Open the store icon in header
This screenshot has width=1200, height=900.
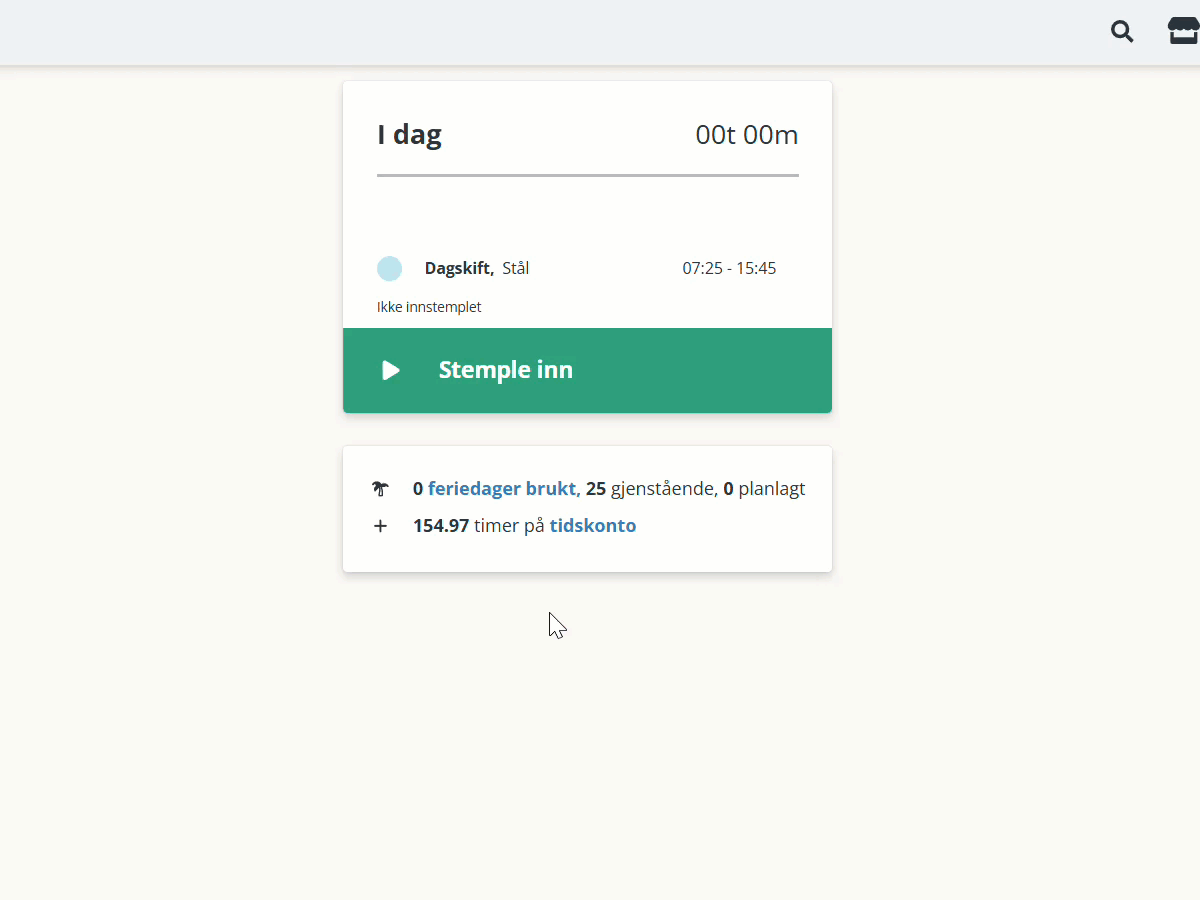[x=1184, y=31]
